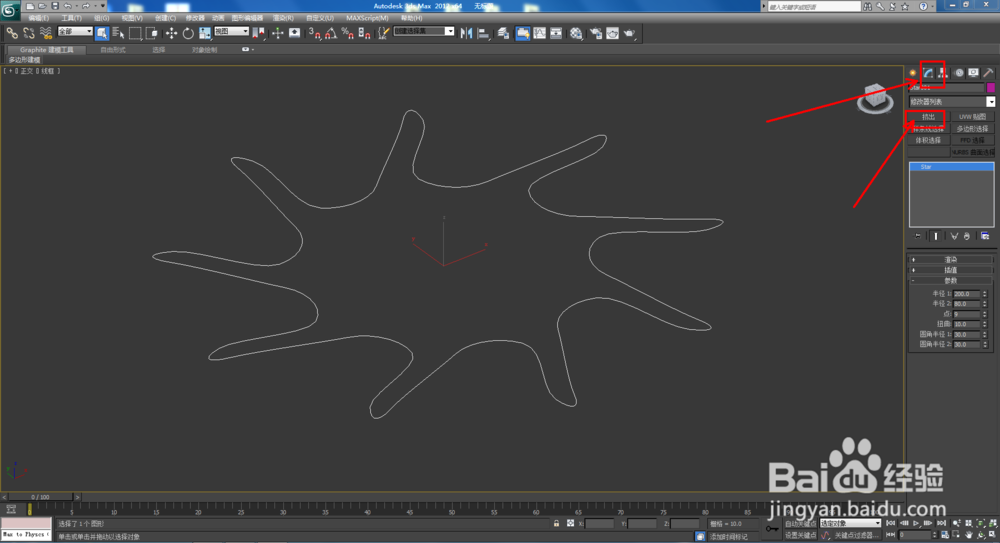
Task: Open the 创建(C) menu
Action: [165, 18]
